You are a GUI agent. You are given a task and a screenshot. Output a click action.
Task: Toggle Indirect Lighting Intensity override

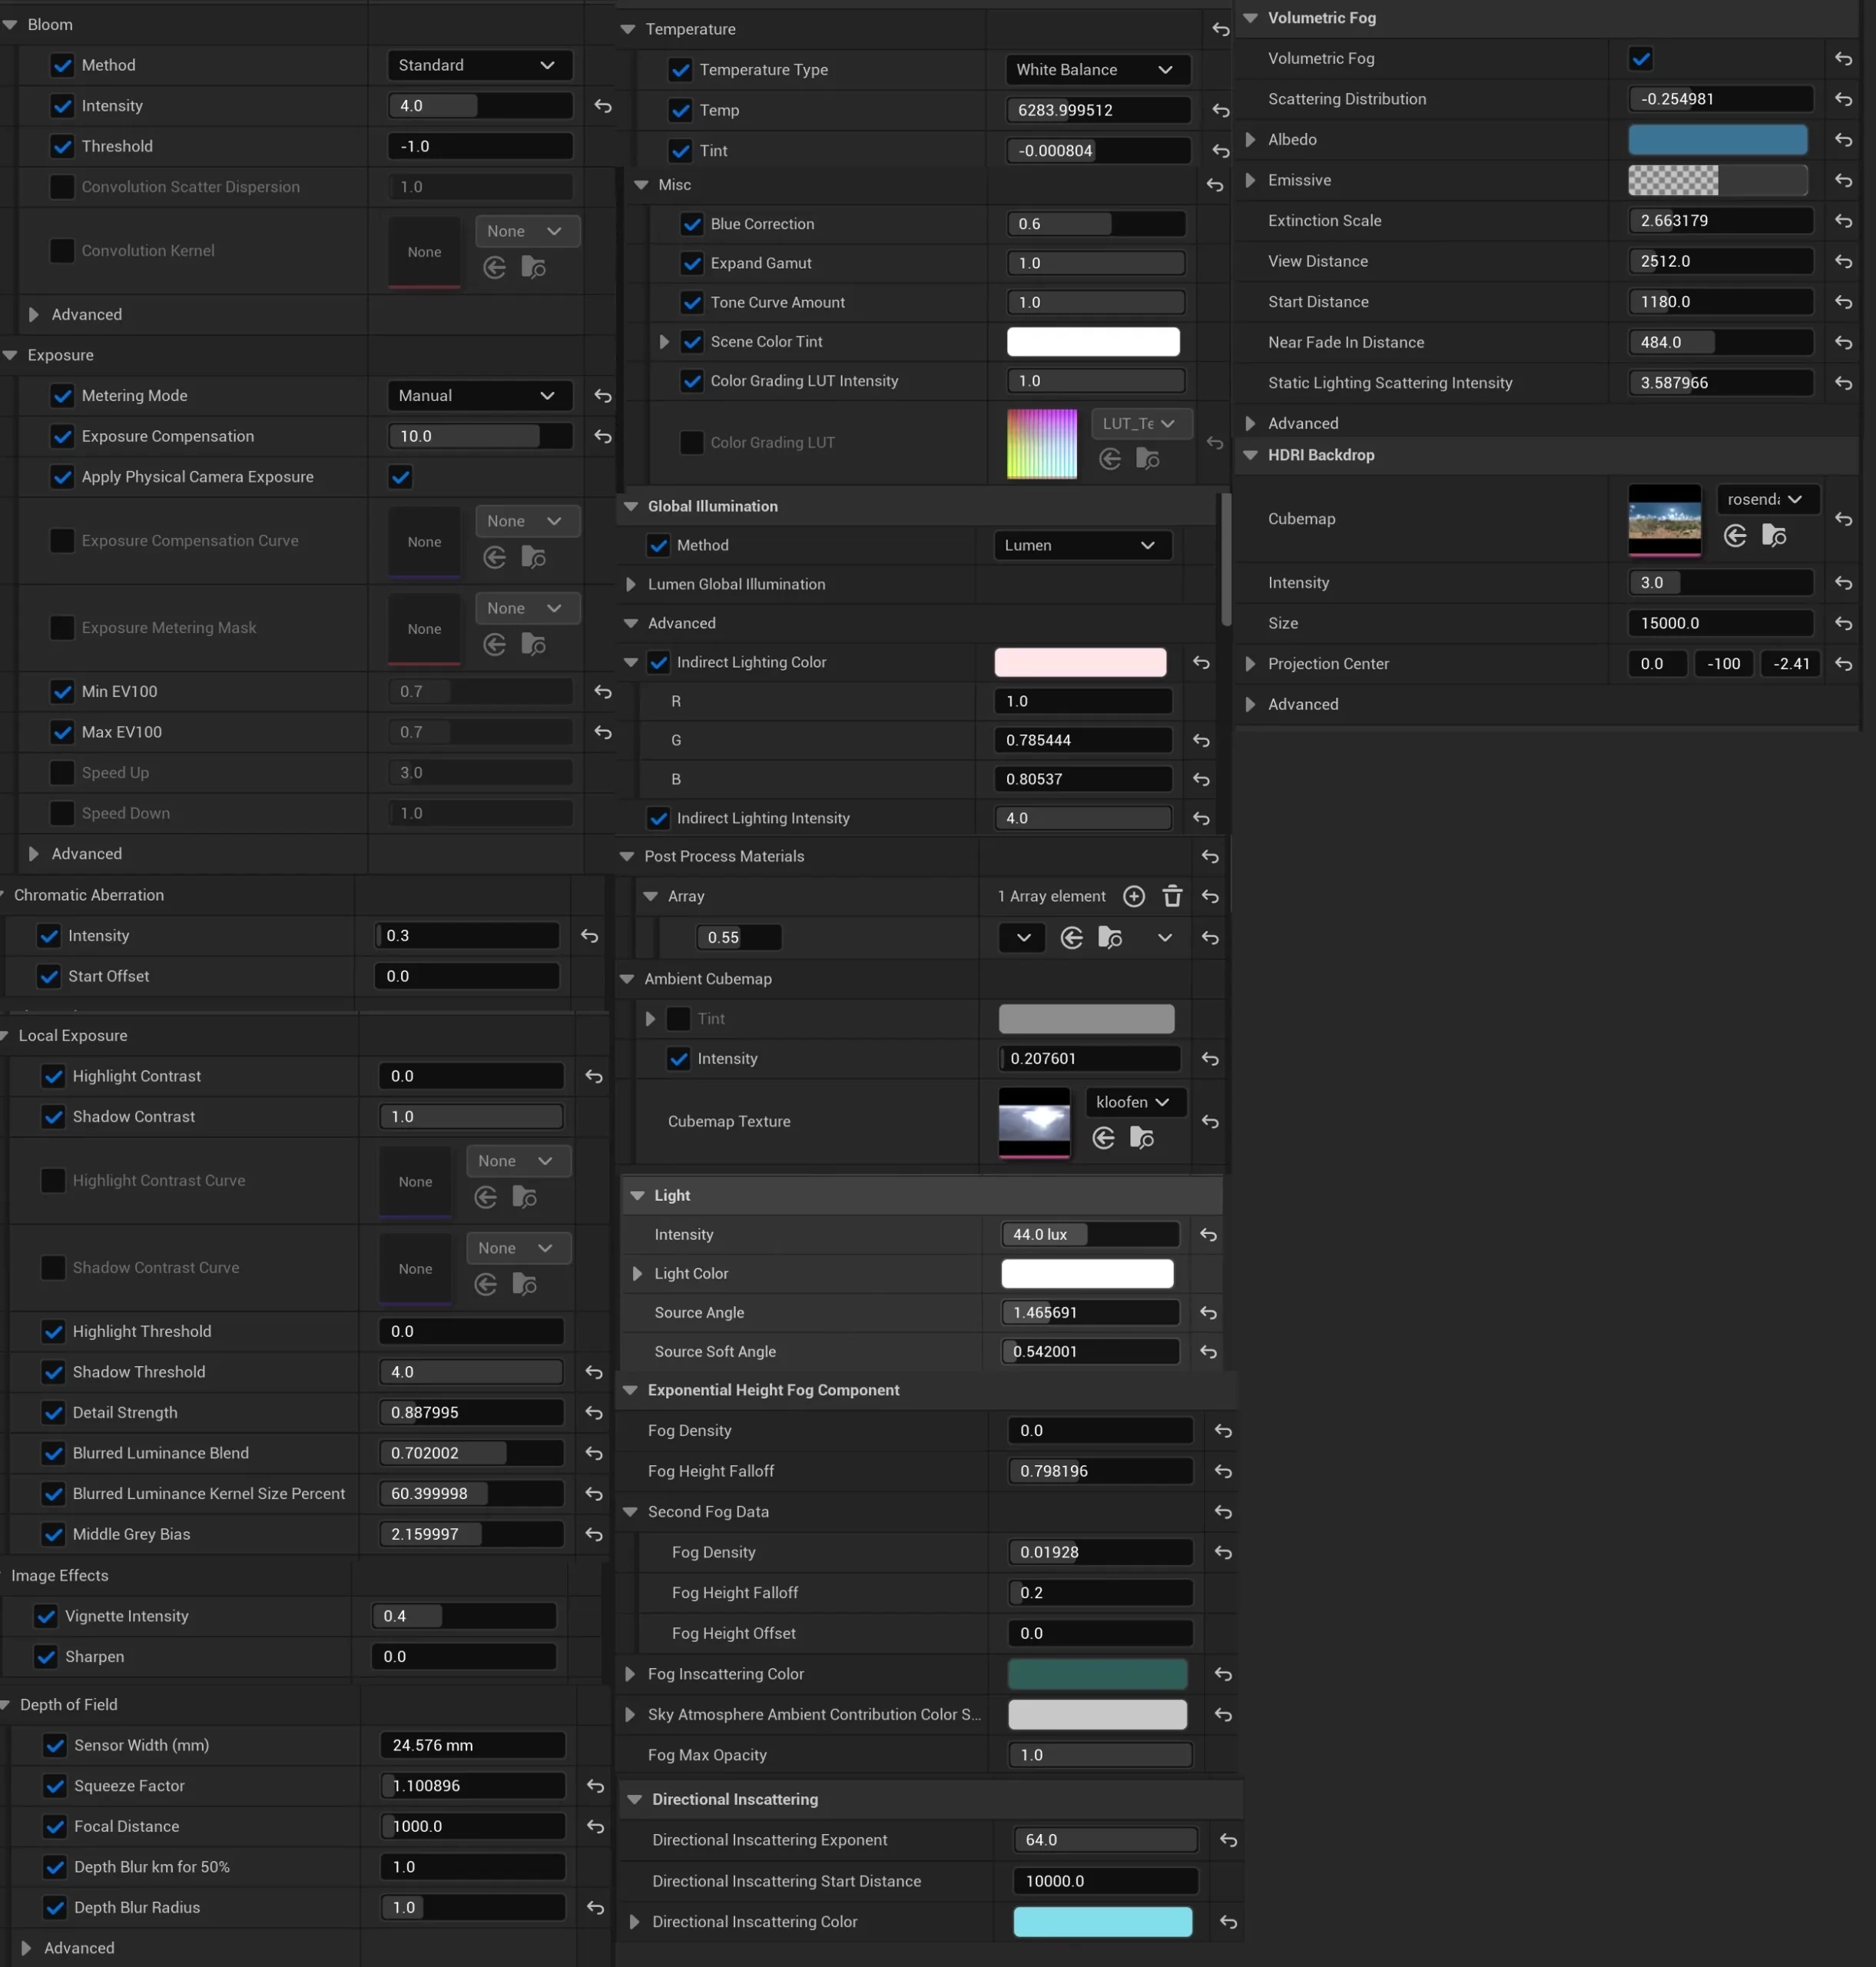658,818
